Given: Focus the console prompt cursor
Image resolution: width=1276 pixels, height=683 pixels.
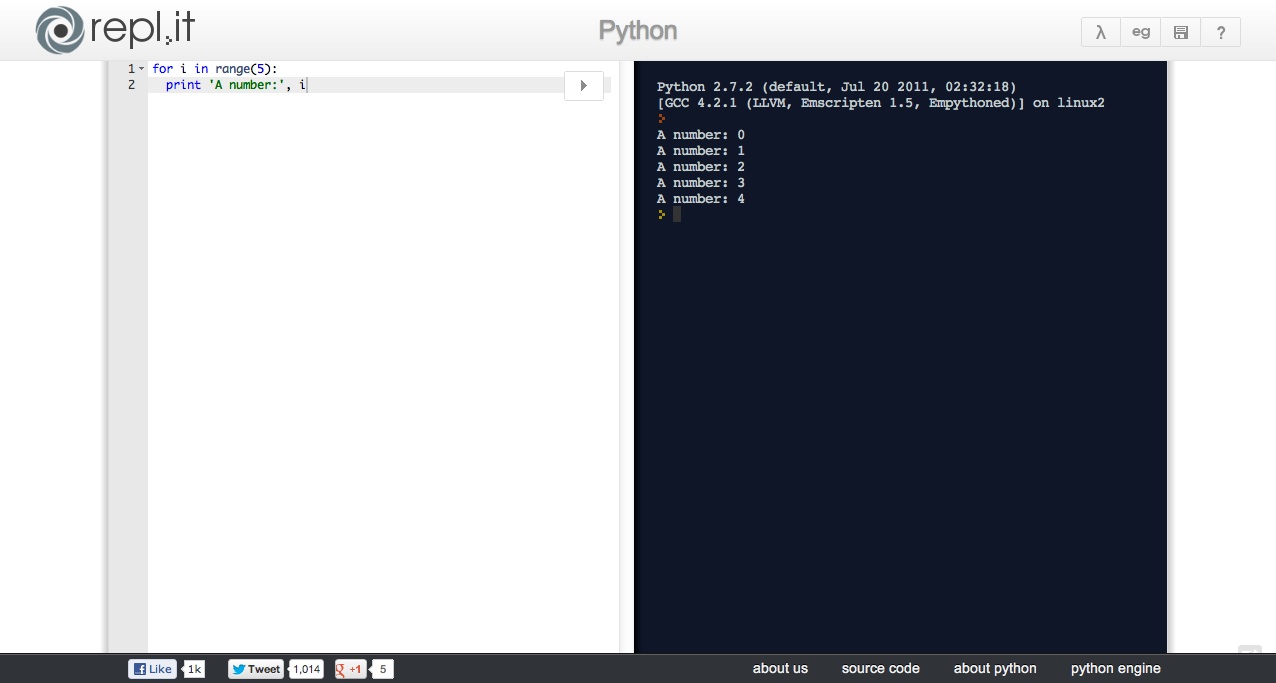Looking at the screenshot, I should pyautogui.click(x=677, y=214).
